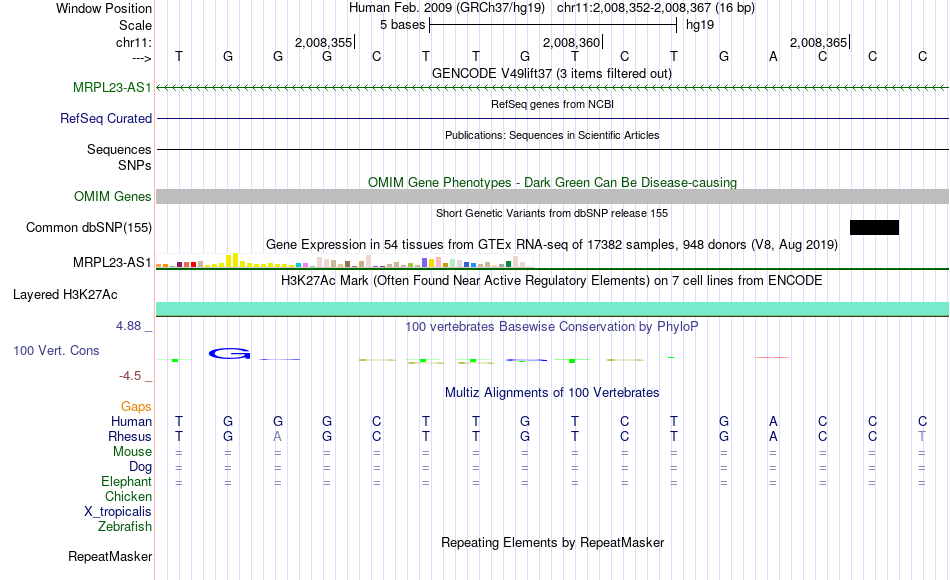Click the OMIM Gene Phenotypes track title

[553, 182]
